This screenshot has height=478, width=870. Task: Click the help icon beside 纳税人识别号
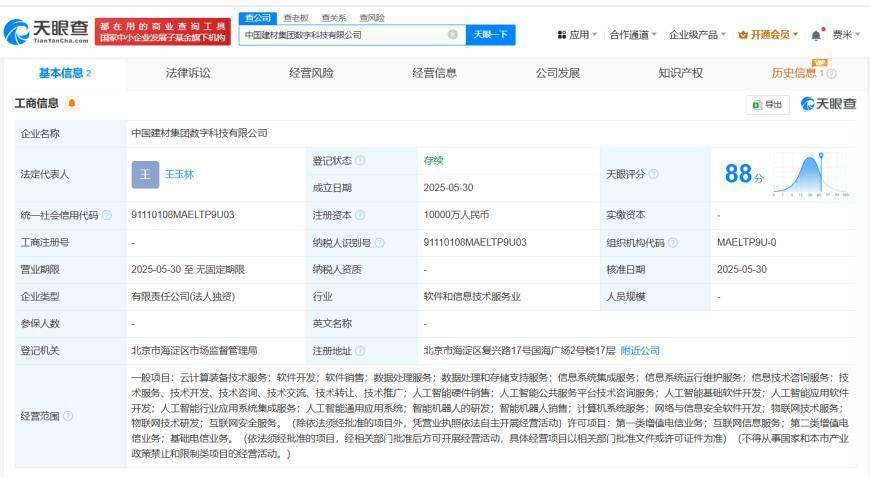380,243
